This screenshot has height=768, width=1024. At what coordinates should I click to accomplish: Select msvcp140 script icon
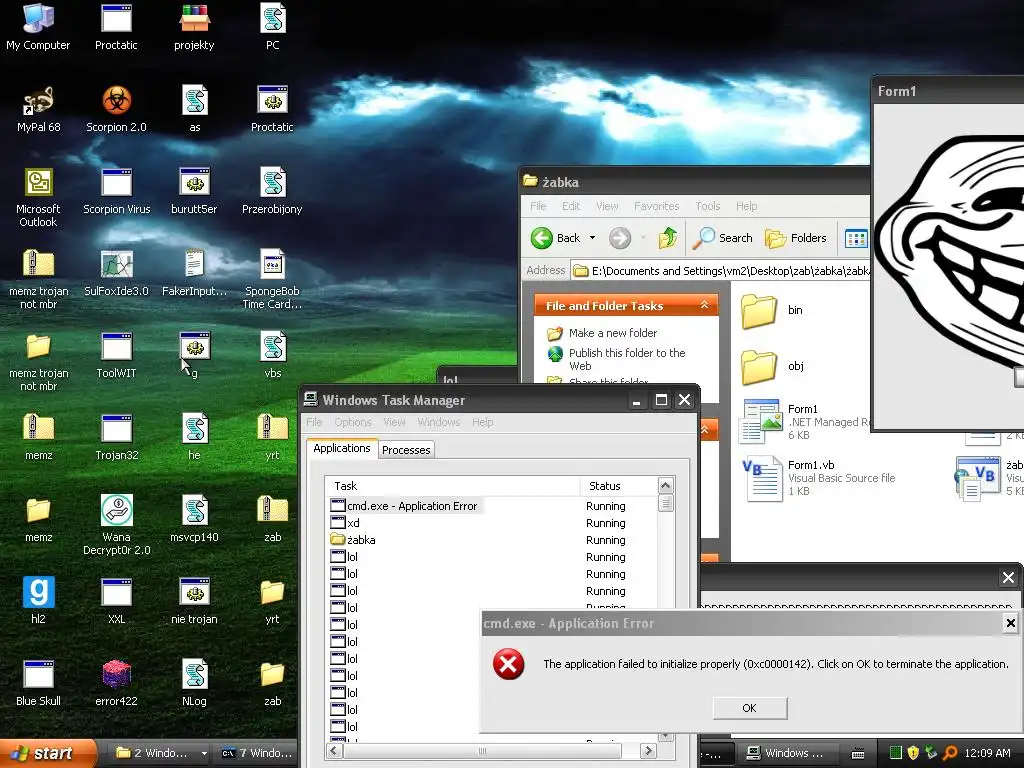pyautogui.click(x=194, y=519)
